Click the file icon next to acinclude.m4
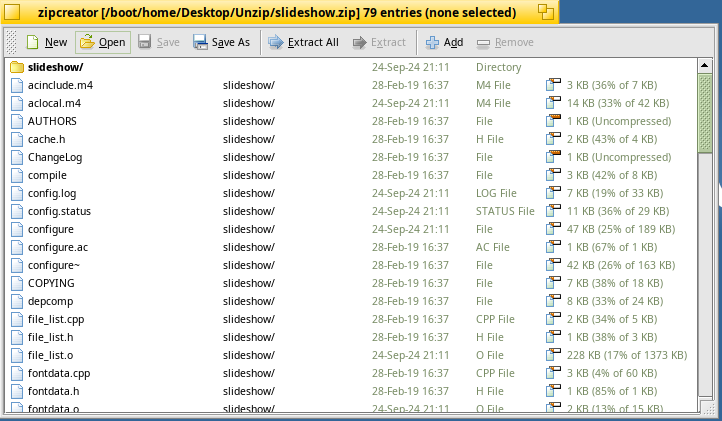 click(x=17, y=85)
